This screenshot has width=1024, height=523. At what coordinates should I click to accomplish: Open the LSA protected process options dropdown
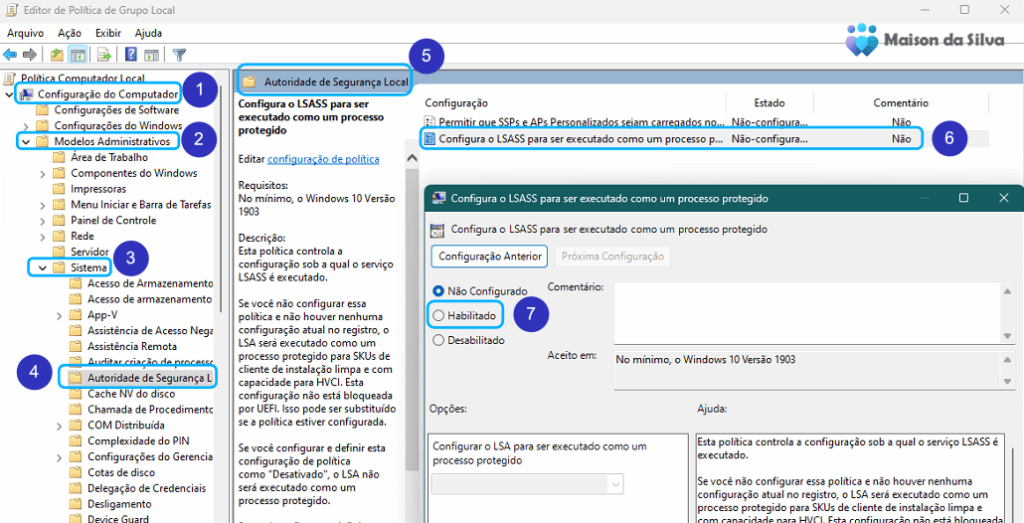(528, 484)
